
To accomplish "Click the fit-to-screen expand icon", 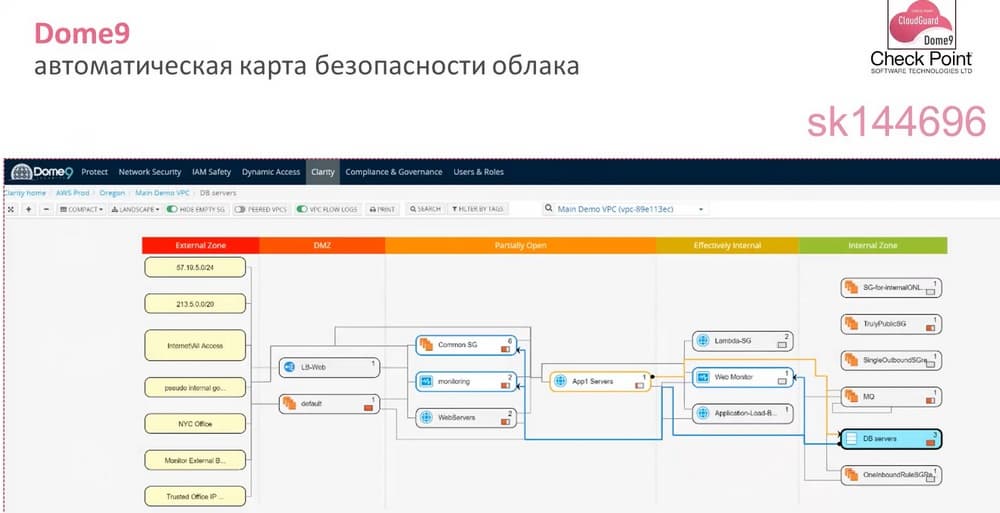I will pos(11,209).
